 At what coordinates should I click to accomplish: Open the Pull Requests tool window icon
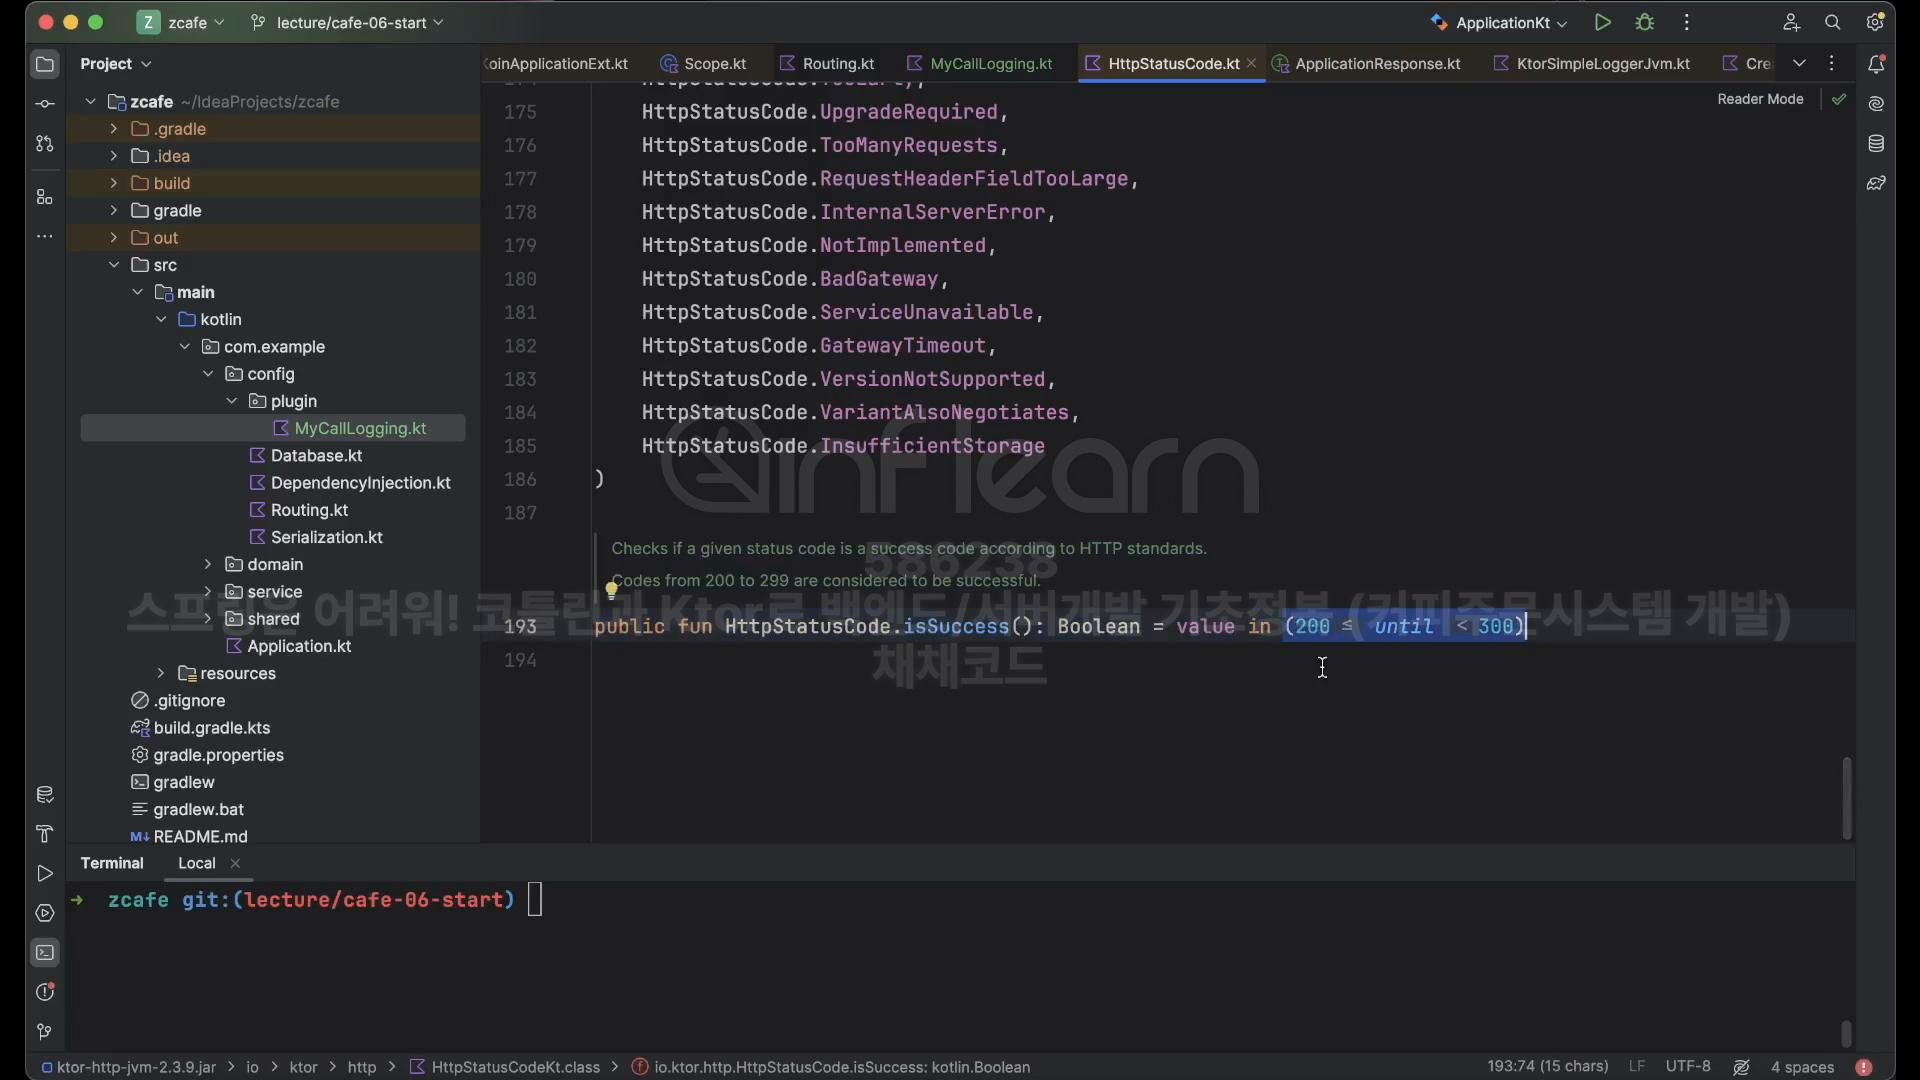[45, 144]
